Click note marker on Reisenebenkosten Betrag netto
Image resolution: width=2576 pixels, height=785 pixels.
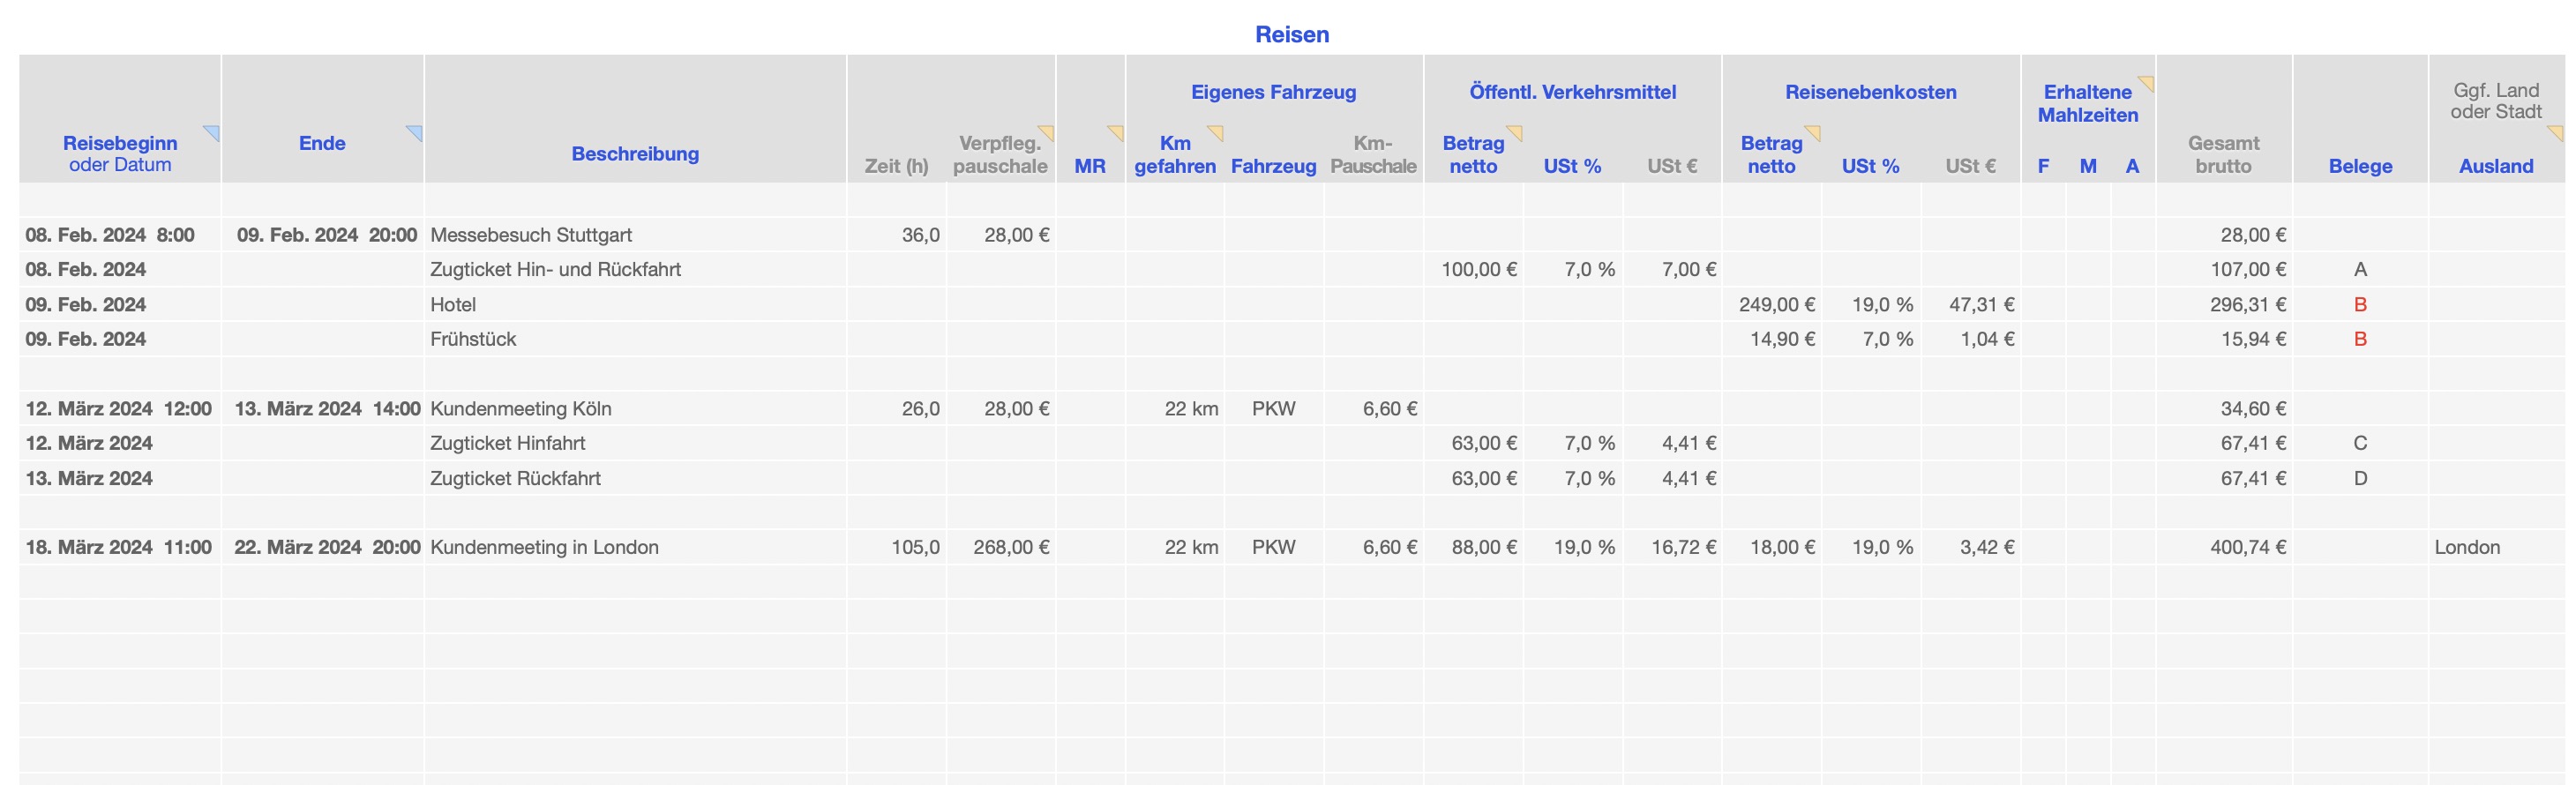(x=1814, y=131)
